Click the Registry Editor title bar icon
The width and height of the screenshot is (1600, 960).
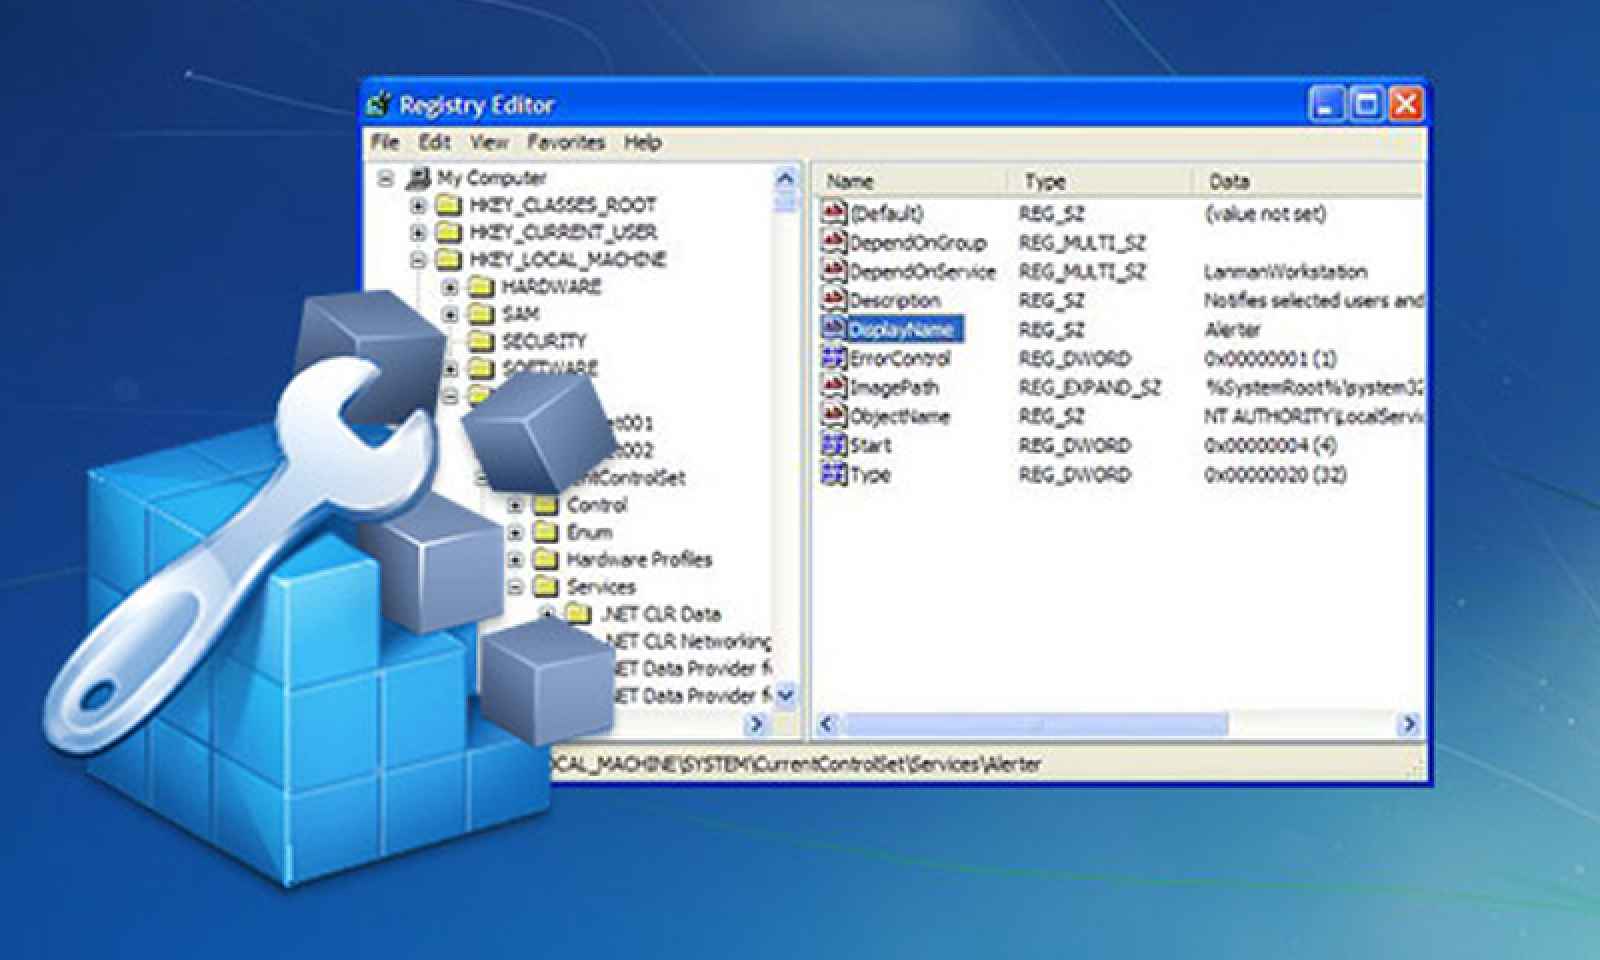[379, 104]
